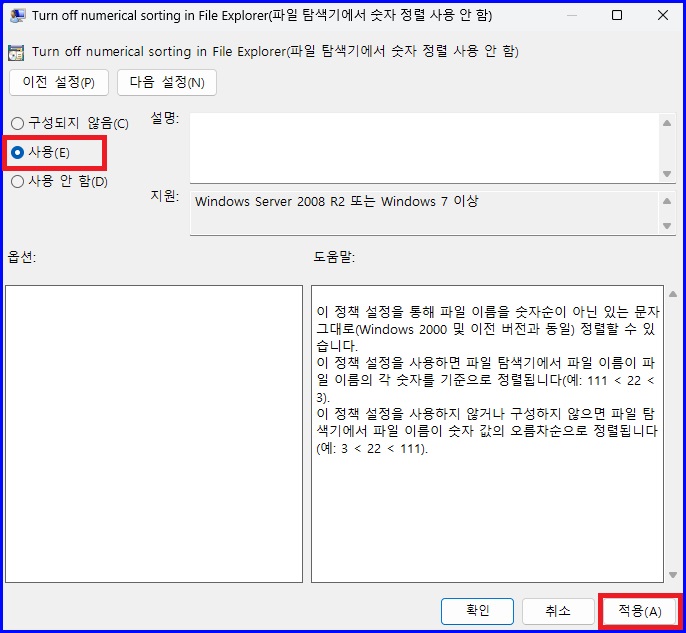686x633 pixels.
Task: Click the up arrow of 지원 box scrollbar
Action: pyautogui.click(x=667, y=201)
